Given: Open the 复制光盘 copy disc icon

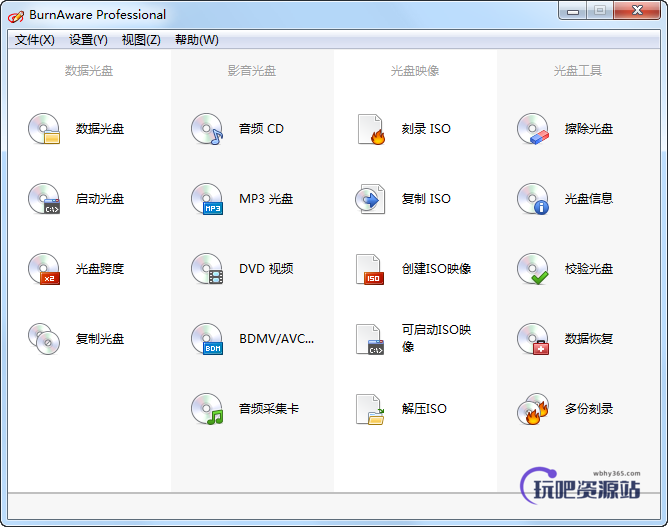Looking at the screenshot, I should [44, 339].
